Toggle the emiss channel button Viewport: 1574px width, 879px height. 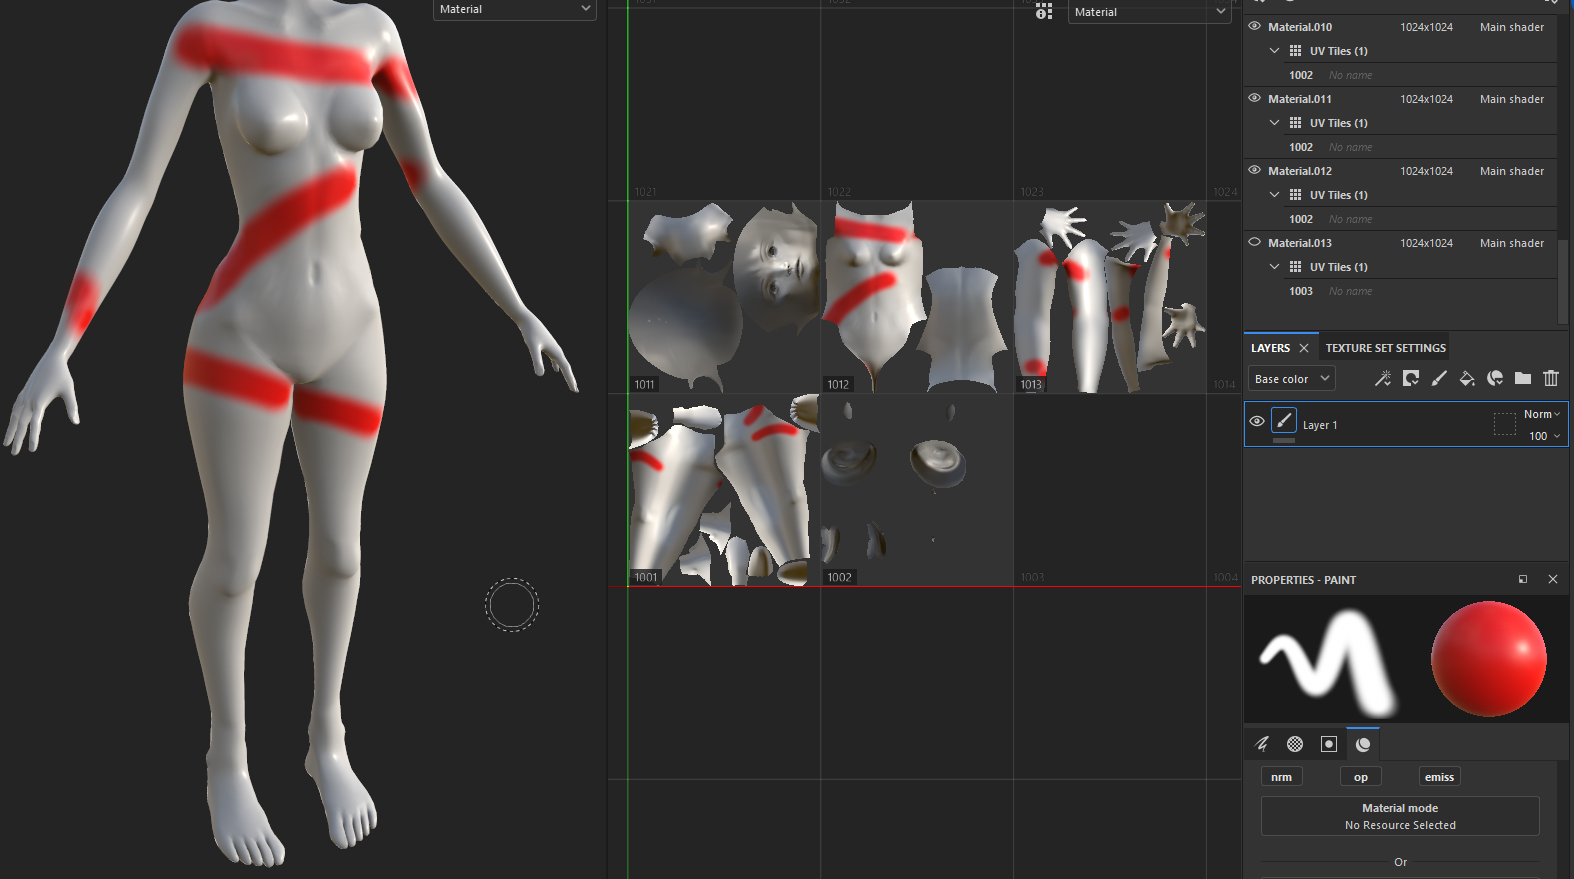point(1439,777)
